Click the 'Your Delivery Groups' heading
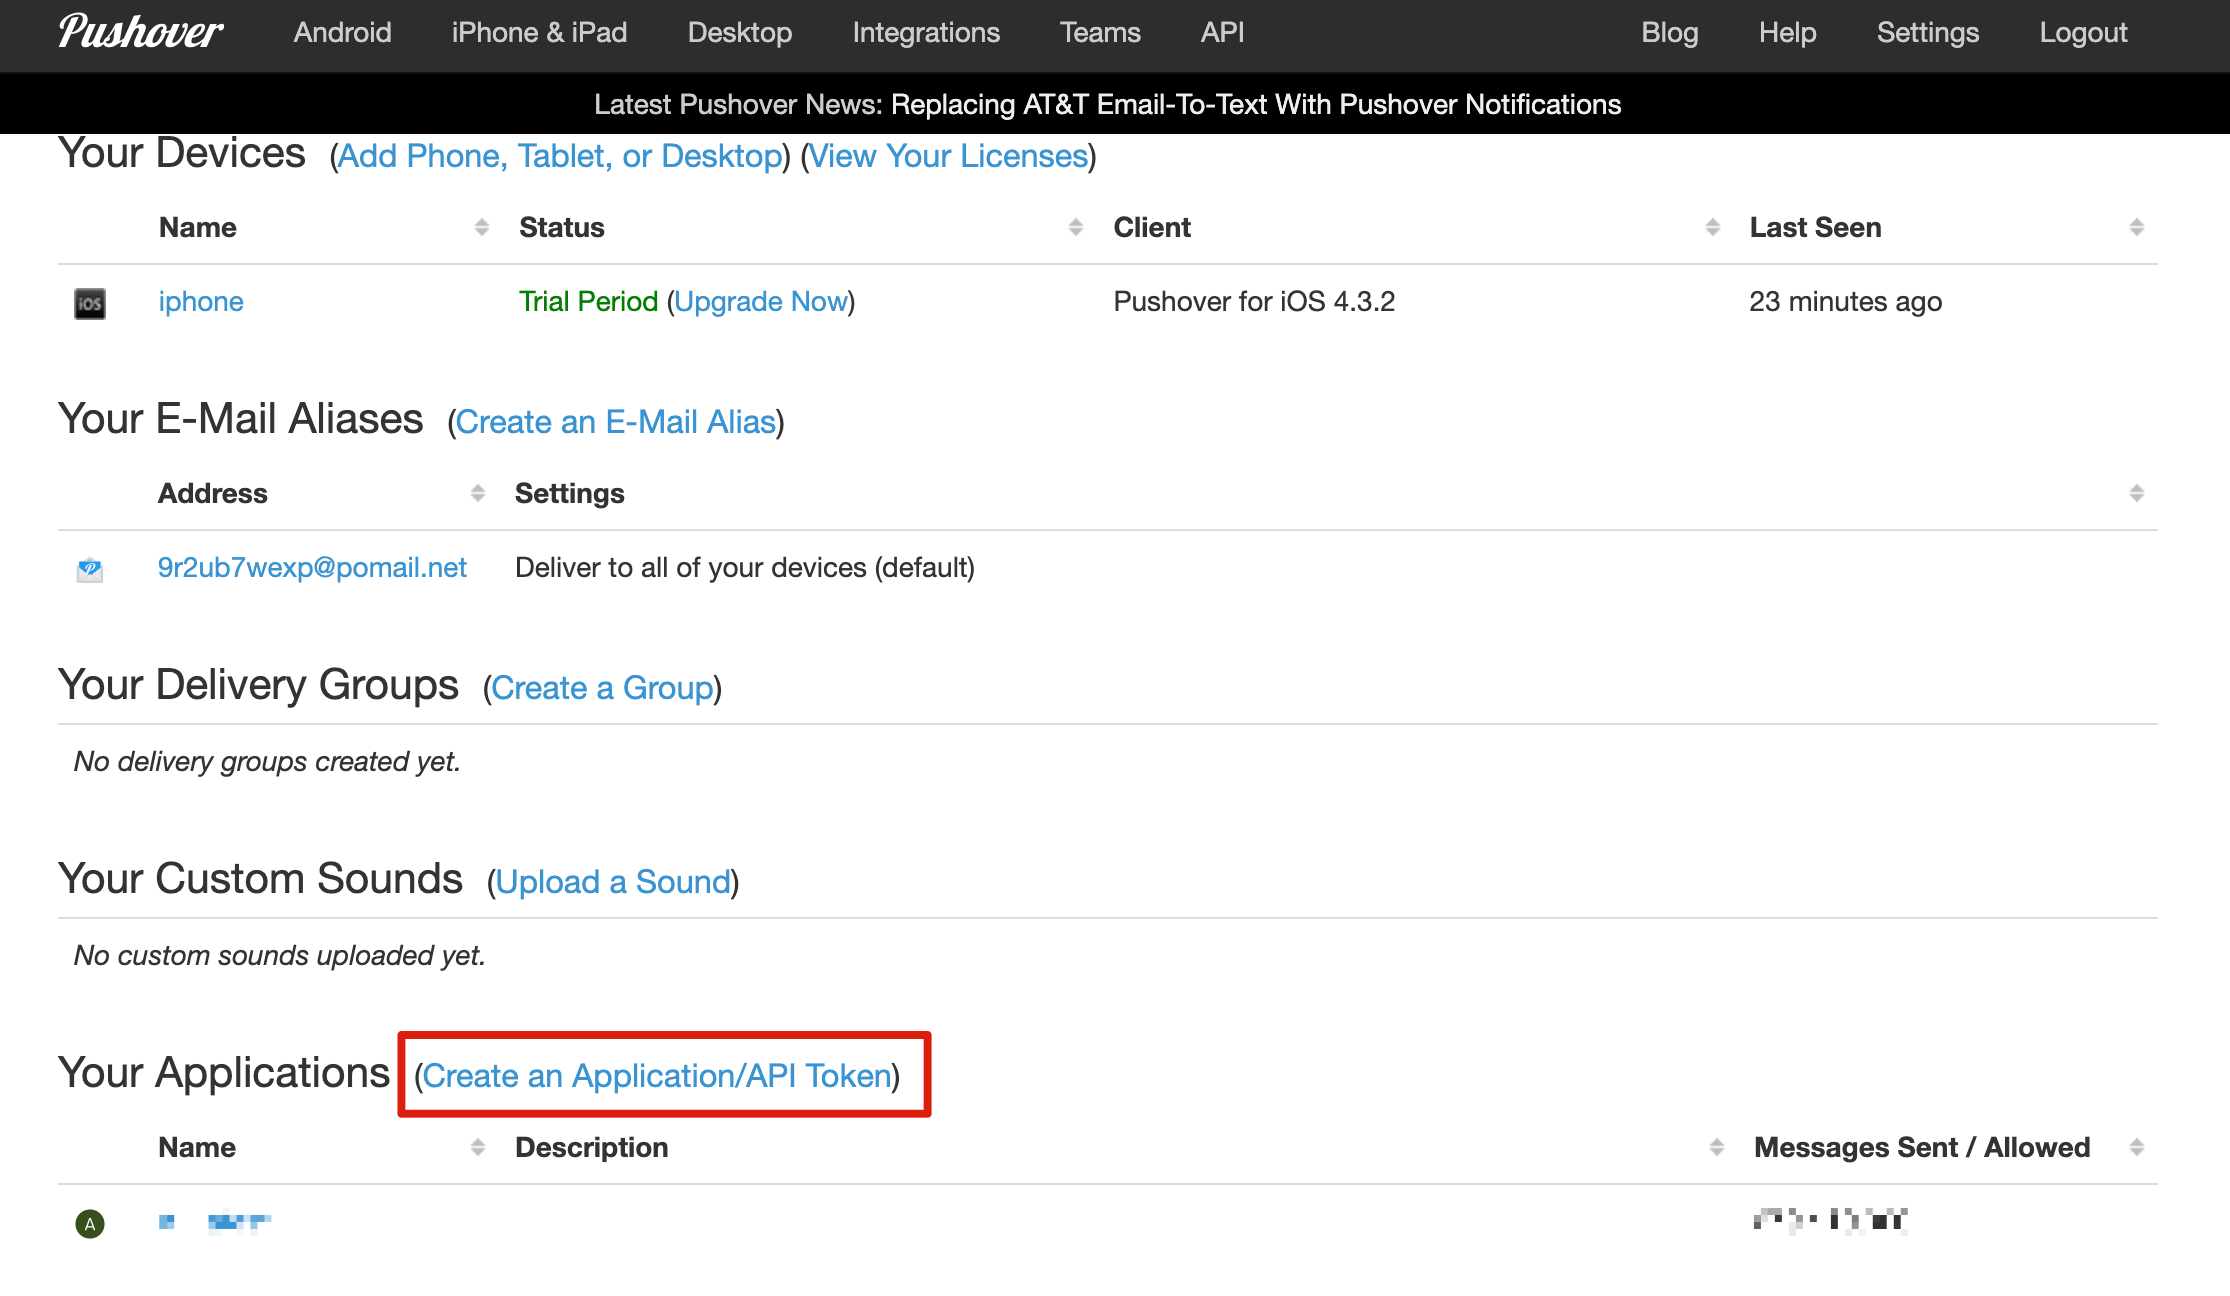The width and height of the screenshot is (2230, 1296). coord(258,684)
